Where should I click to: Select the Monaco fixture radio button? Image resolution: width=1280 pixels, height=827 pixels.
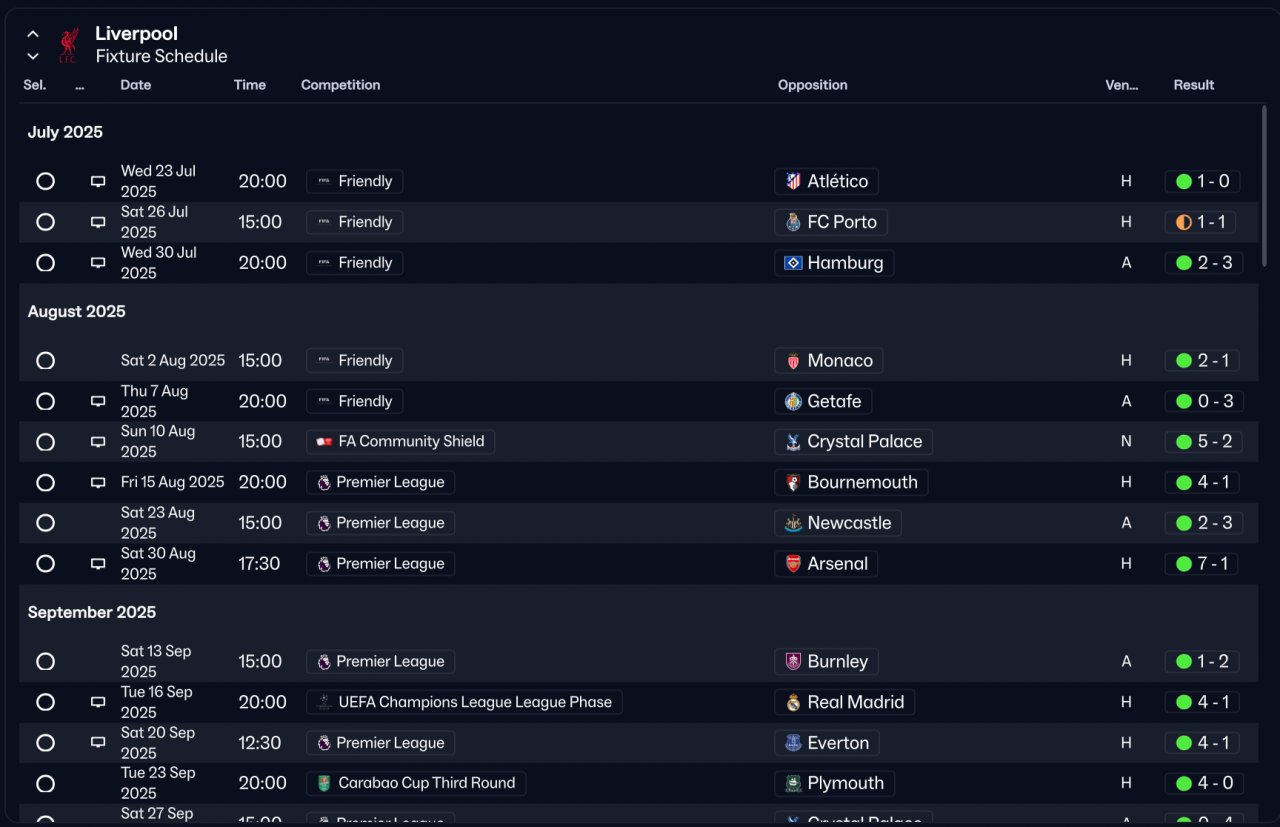tap(45, 361)
